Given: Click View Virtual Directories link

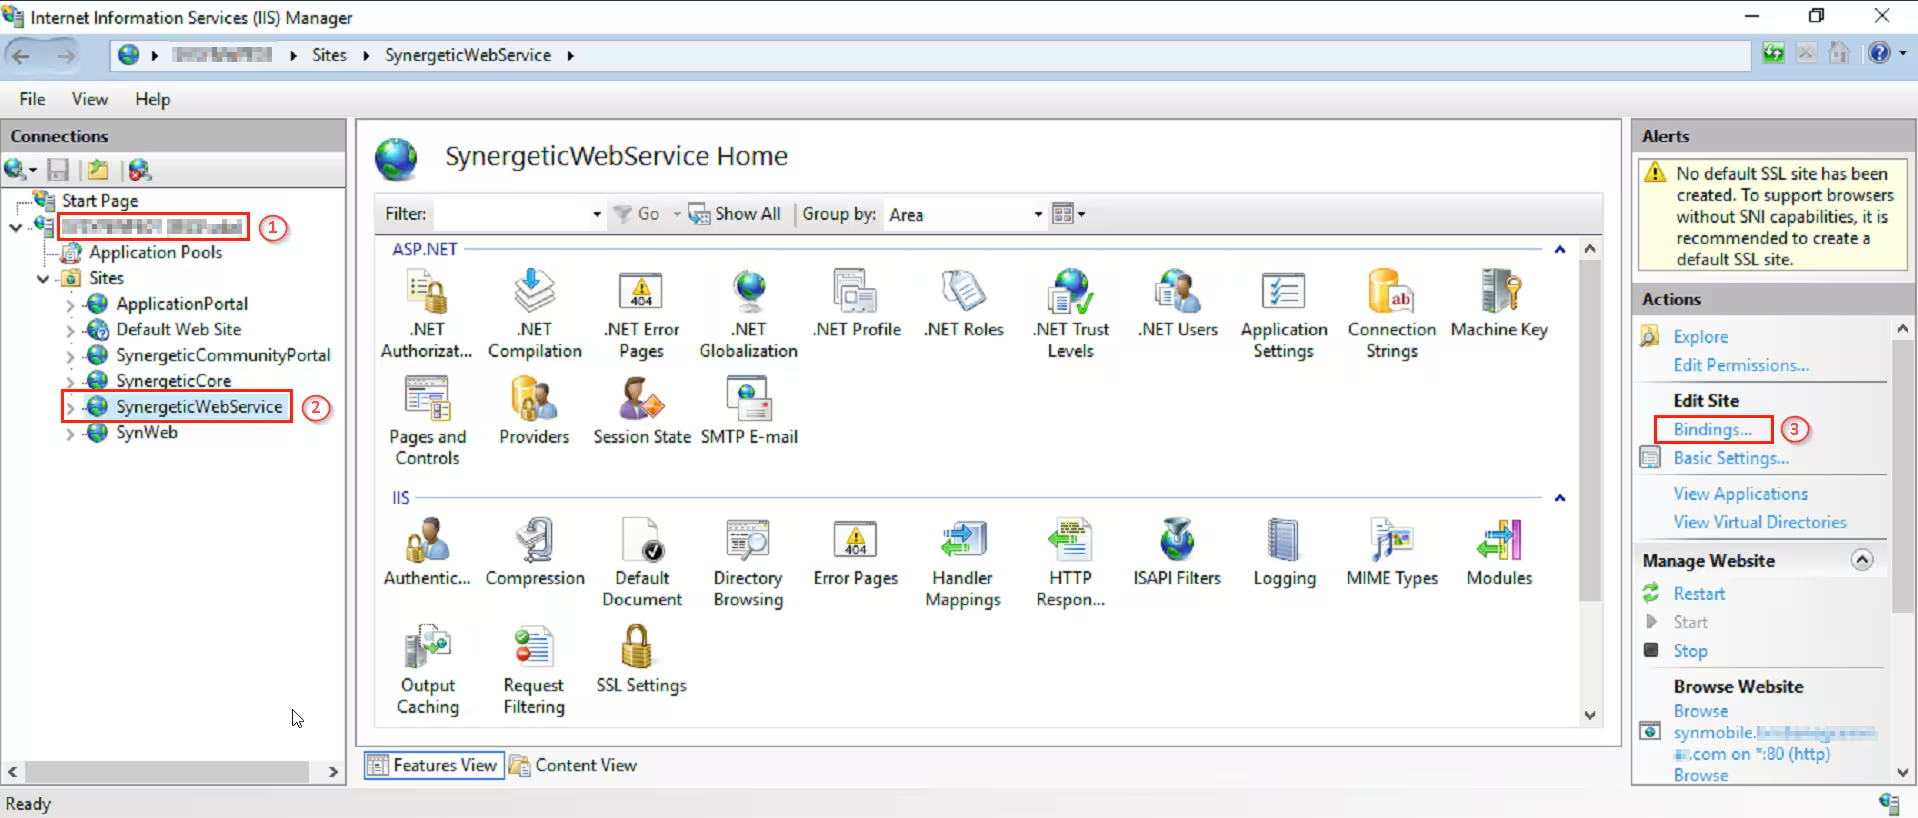Looking at the screenshot, I should tap(1760, 522).
